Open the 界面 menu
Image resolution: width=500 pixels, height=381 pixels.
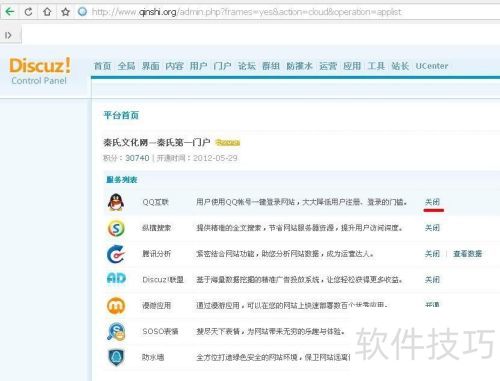[150, 66]
